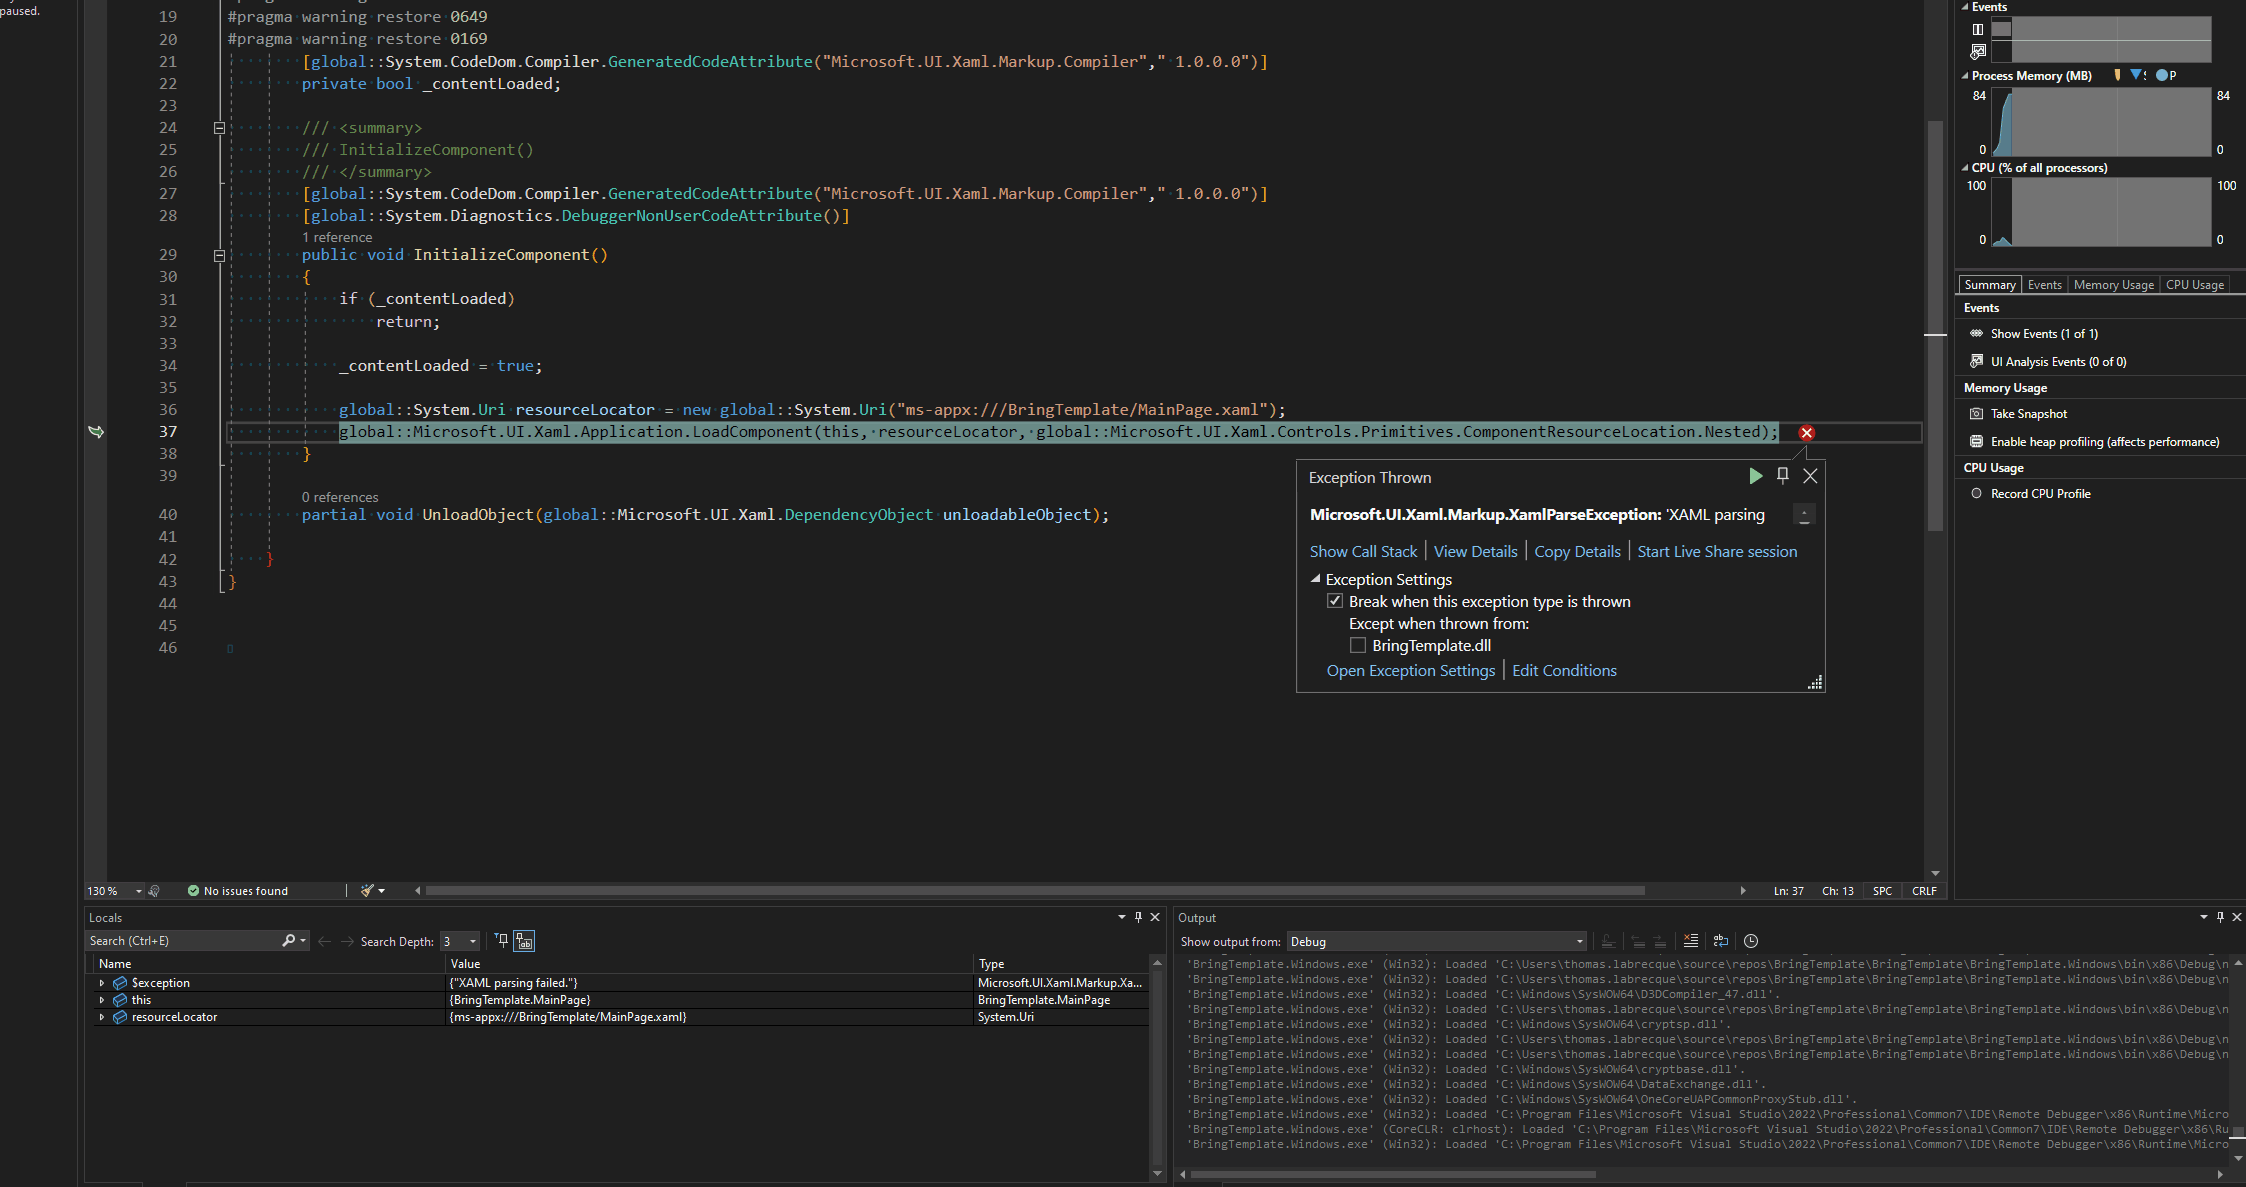Switch to the Memory Usage tab
2246x1187 pixels.
[x=2113, y=284]
